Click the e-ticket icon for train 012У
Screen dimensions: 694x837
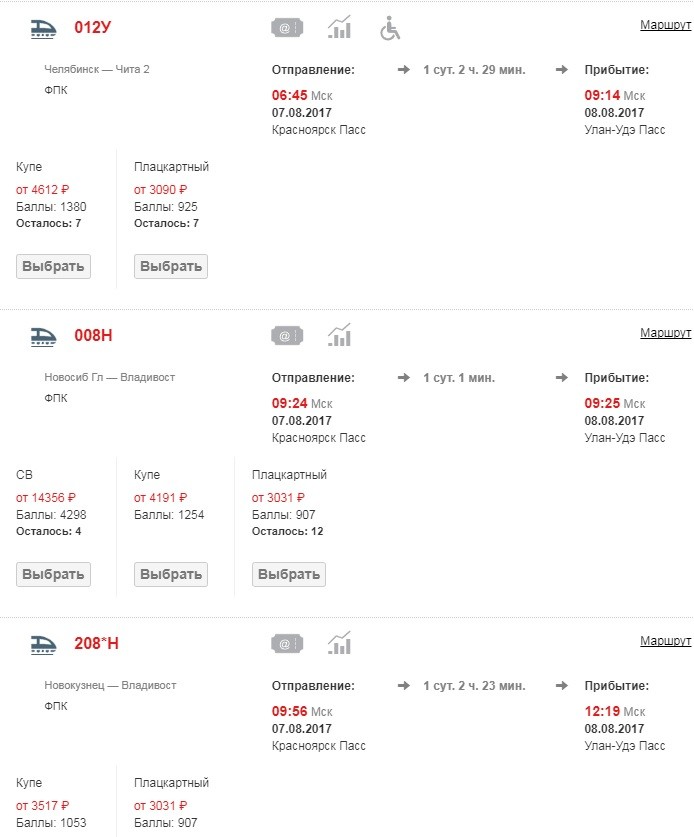pyautogui.click(x=287, y=28)
